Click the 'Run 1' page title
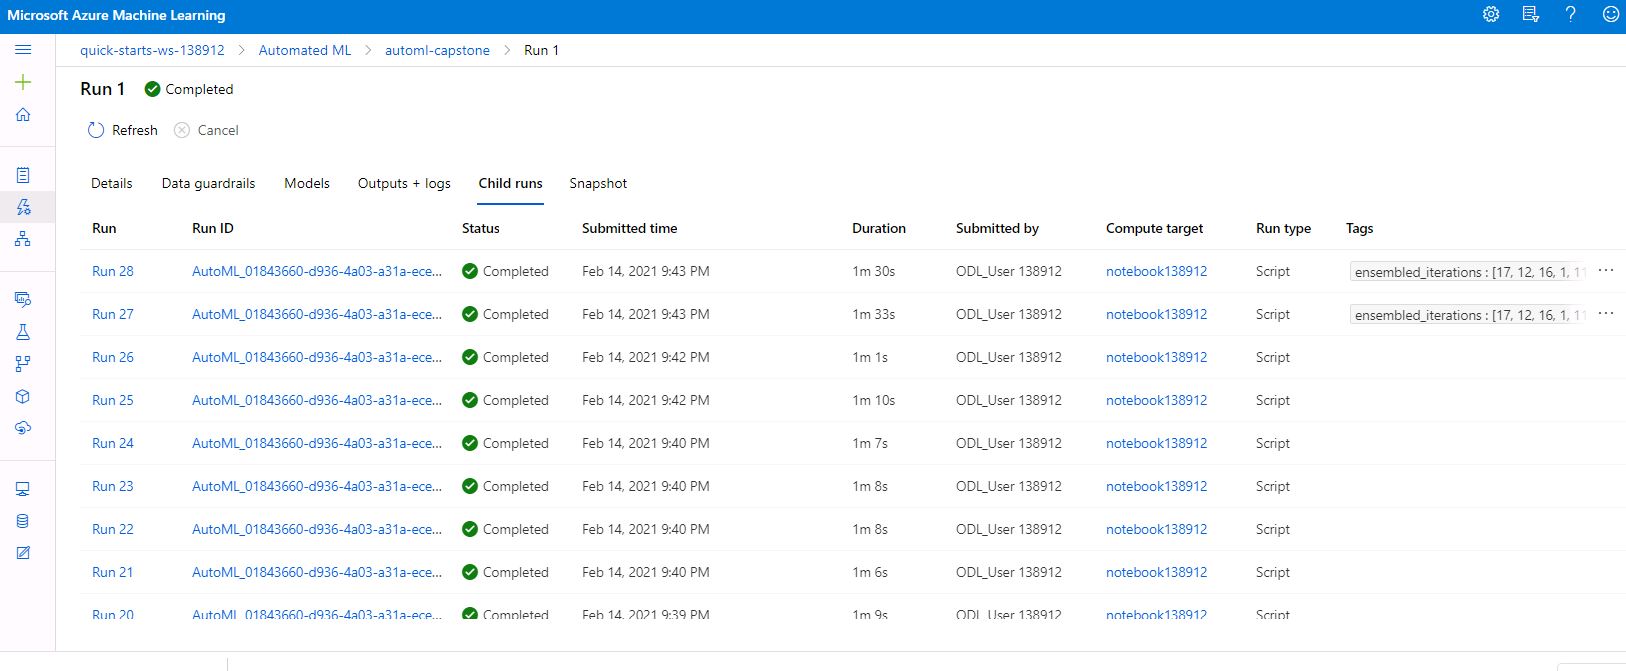The image size is (1626, 671). pos(103,89)
